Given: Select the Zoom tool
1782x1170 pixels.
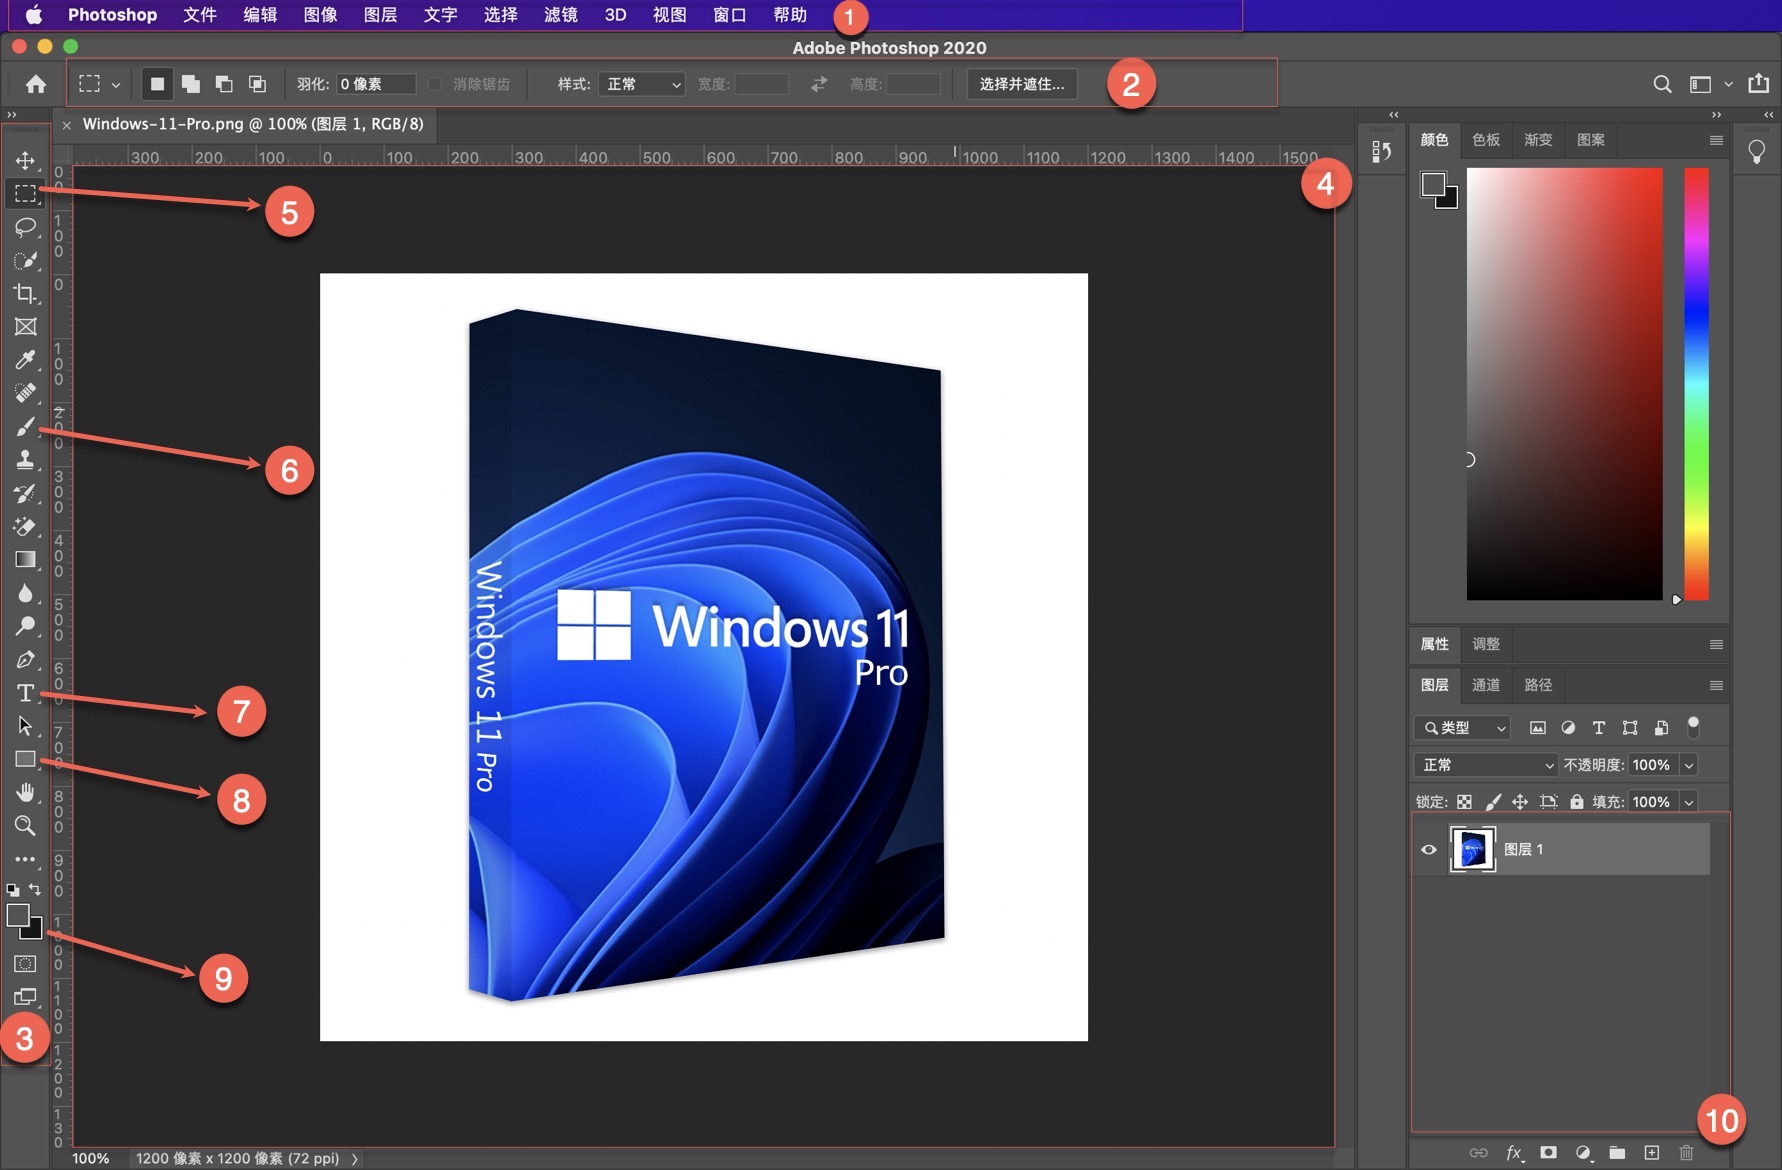Looking at the screenshot, I should point(25,826).
